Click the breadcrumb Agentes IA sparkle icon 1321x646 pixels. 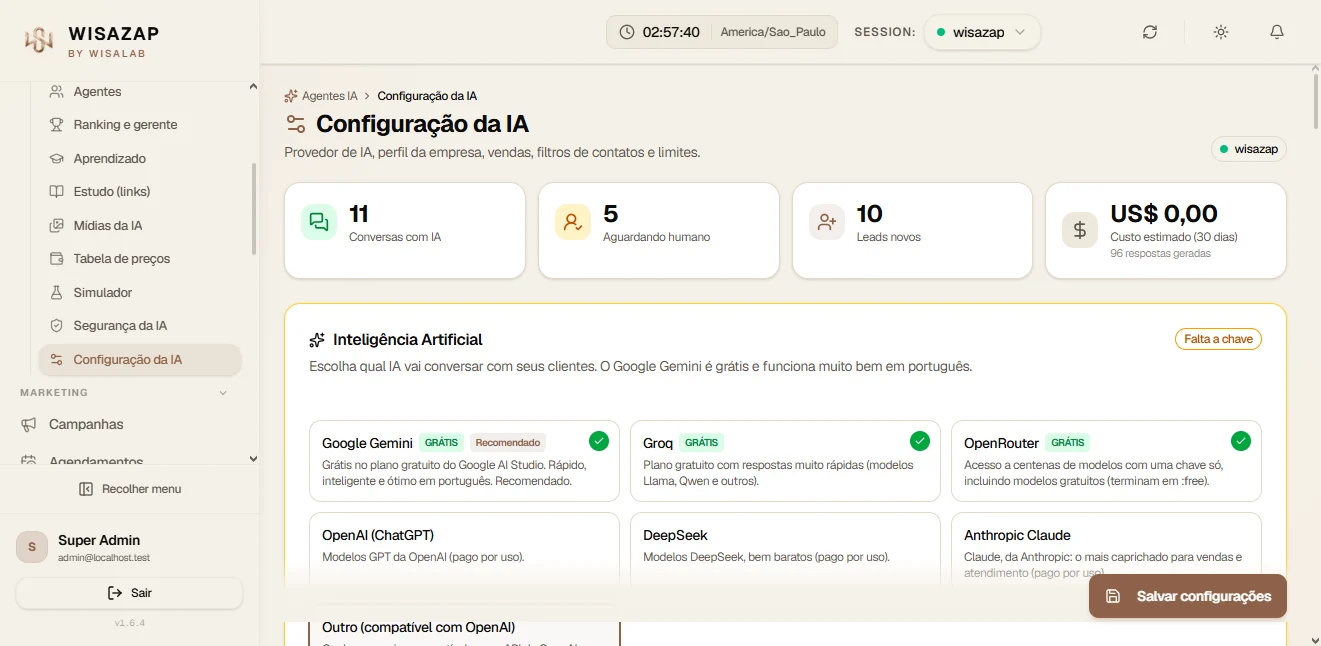point(291,96)
